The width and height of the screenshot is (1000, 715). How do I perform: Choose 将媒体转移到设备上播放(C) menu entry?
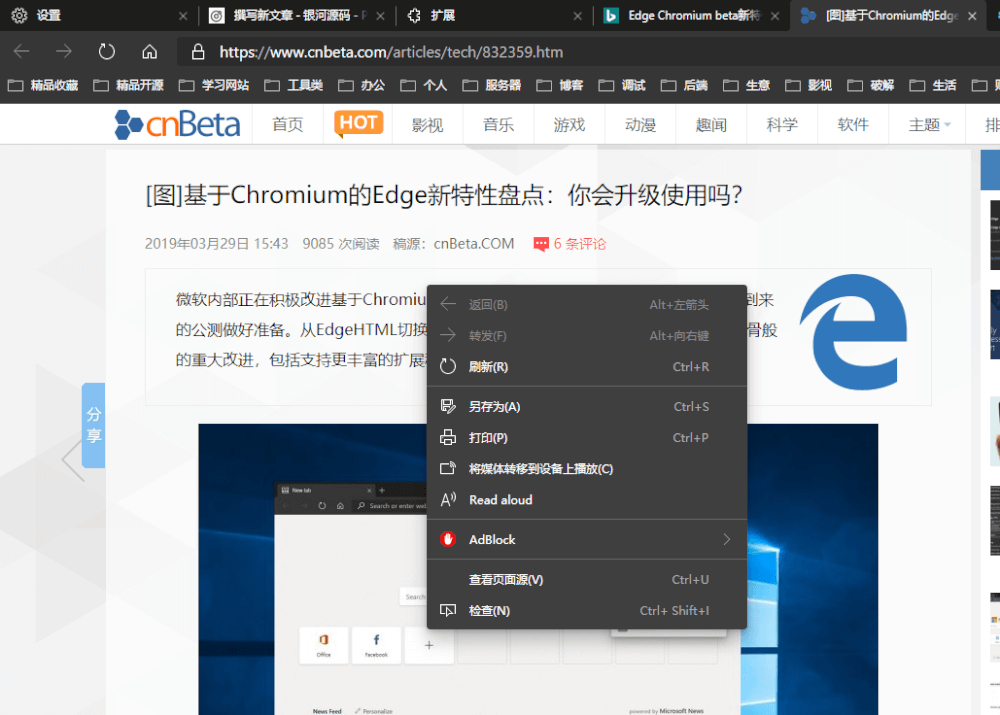pos(587,469)
